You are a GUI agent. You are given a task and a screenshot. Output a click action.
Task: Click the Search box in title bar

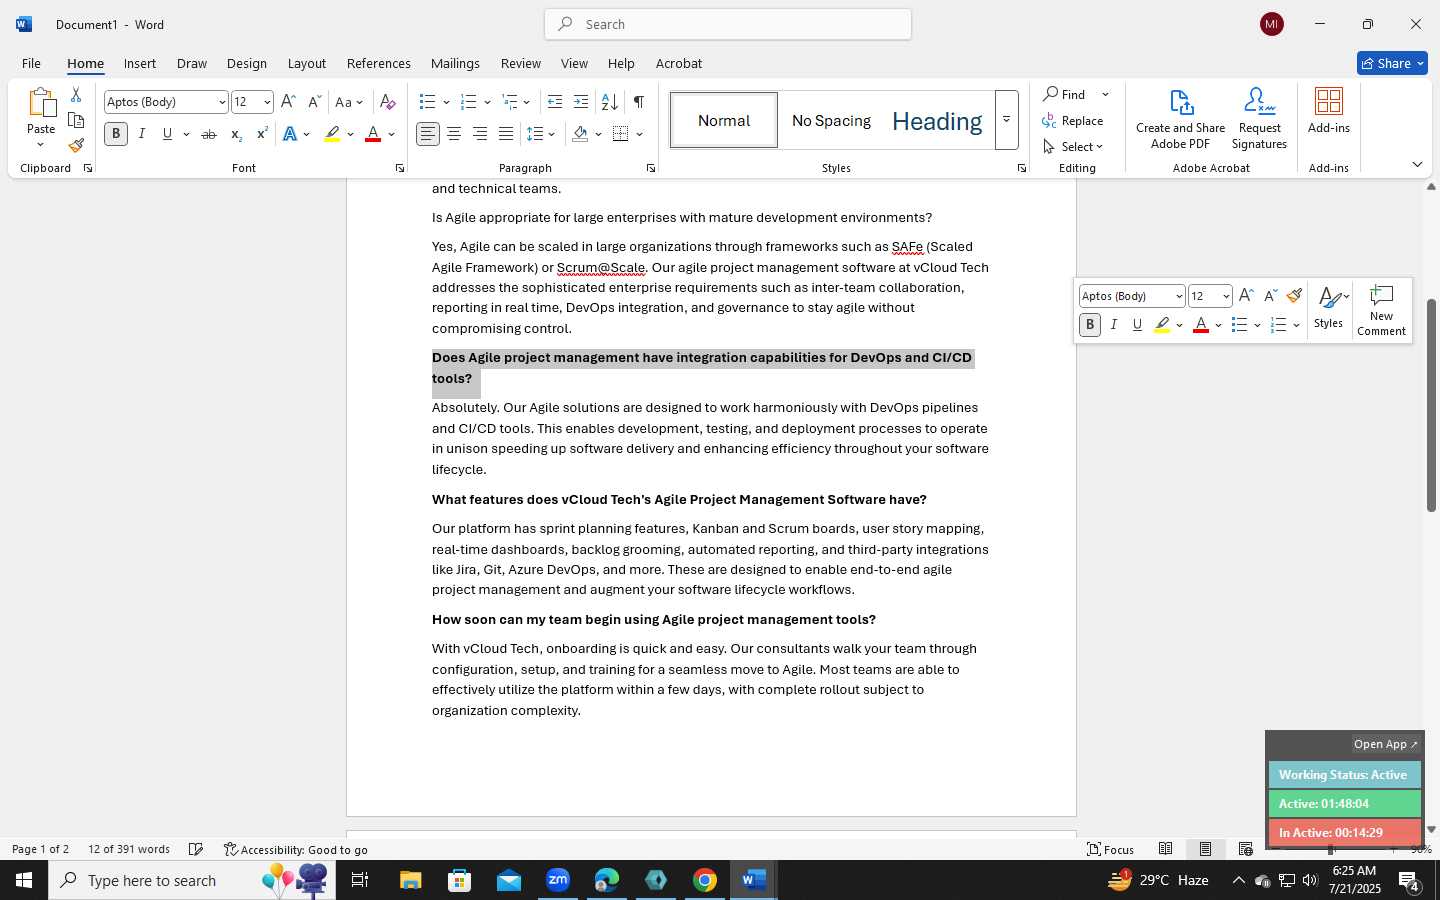tap(728, 24)
